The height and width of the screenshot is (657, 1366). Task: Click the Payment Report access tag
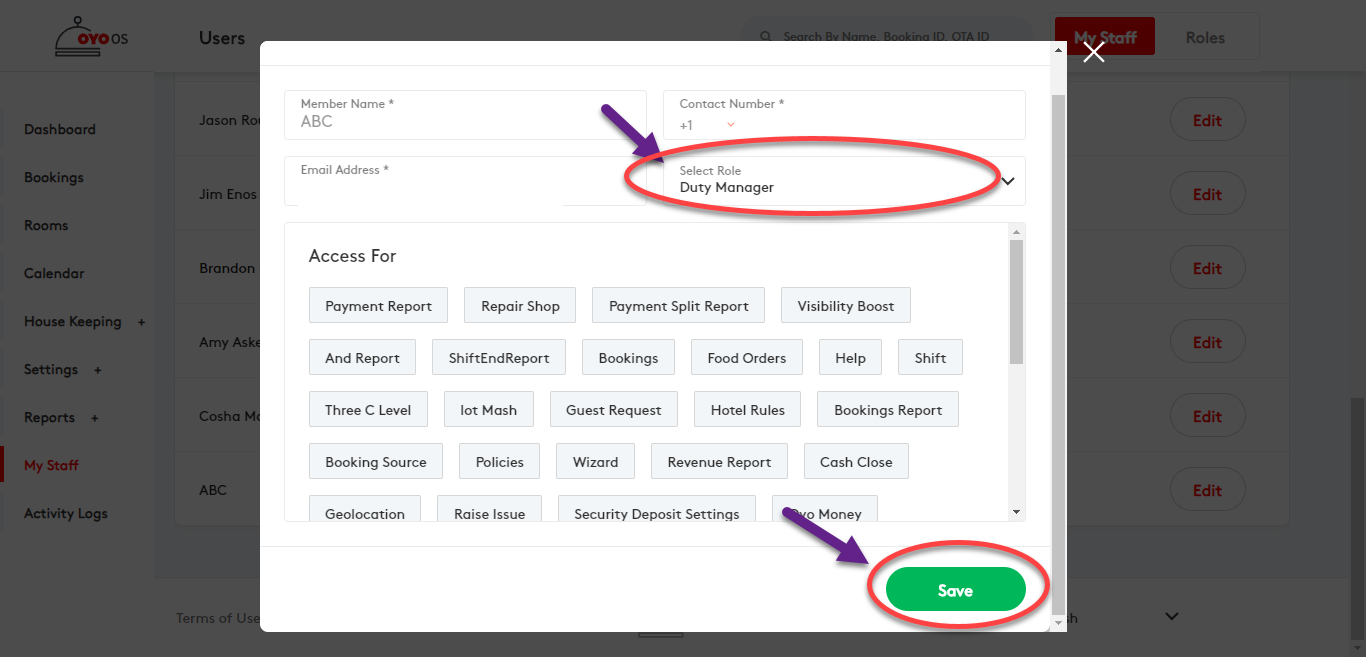[x=378, y=306]
